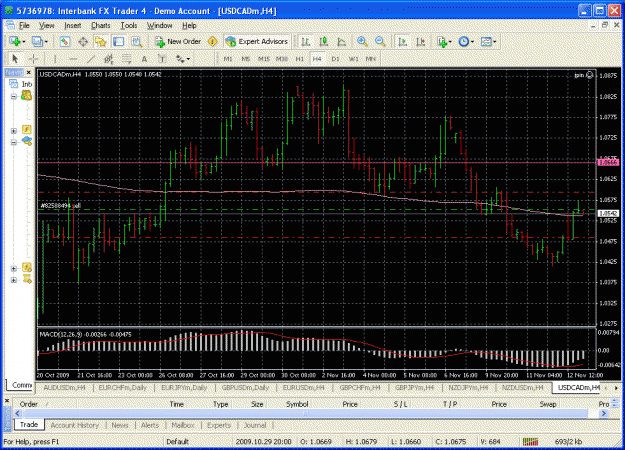The width and height of the screenshot is (625, 450).
Task: Click the pink horizontal line price label
Action: (x=608, y=162)
